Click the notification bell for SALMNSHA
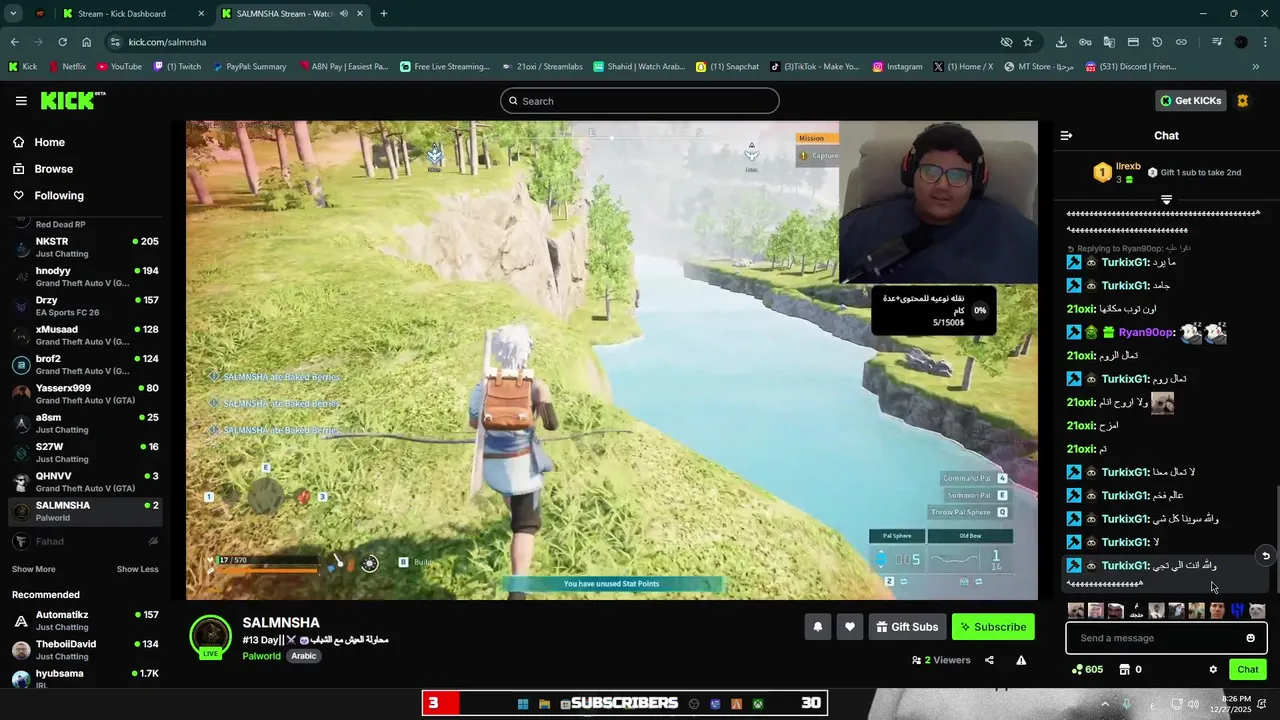The image size is (1280, 720). [x=817, y=627]
